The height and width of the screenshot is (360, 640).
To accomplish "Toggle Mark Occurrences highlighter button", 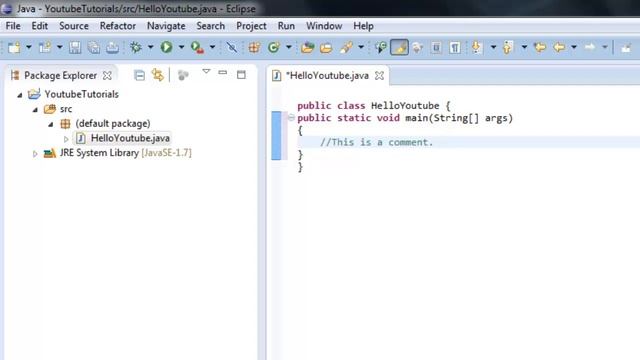I will [399, 48].
